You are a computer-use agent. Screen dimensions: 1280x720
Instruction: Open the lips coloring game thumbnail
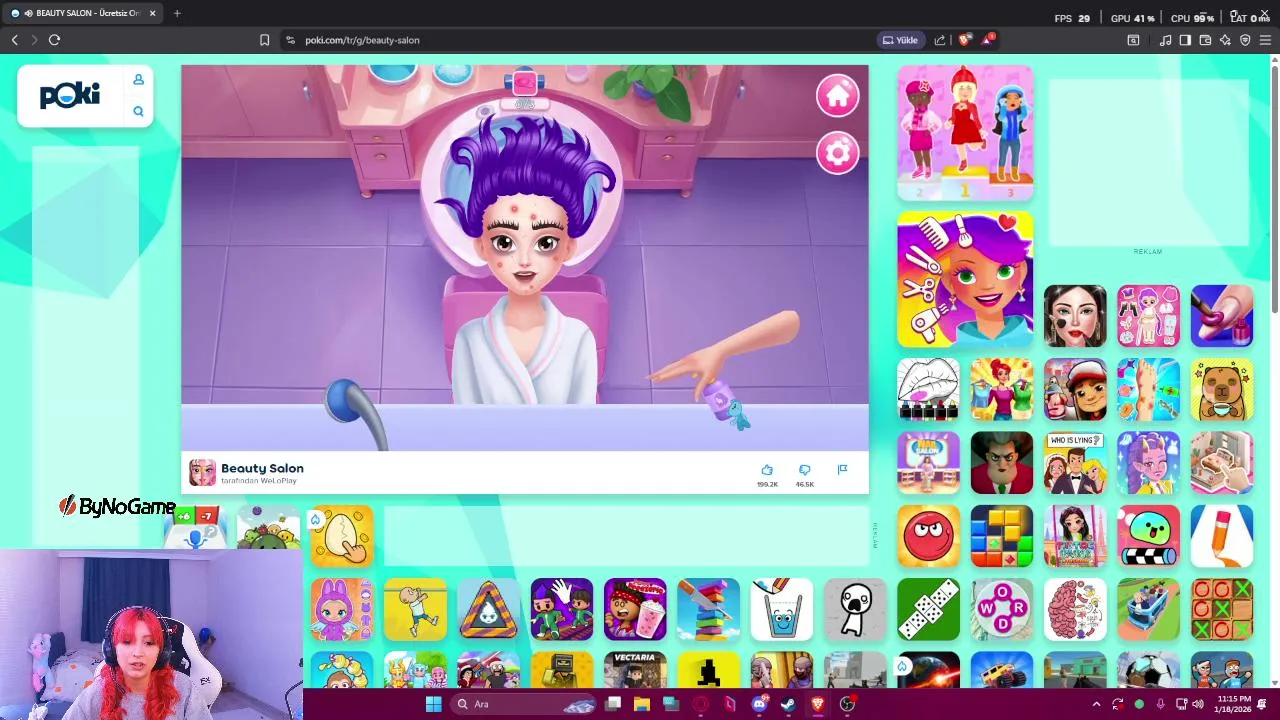point(928,390)
